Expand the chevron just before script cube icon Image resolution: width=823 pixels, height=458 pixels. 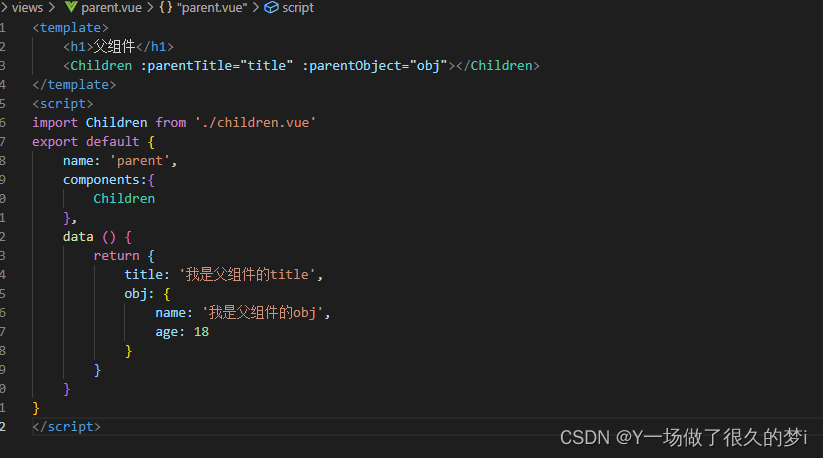pyautogui.click(x=256, y=8)
